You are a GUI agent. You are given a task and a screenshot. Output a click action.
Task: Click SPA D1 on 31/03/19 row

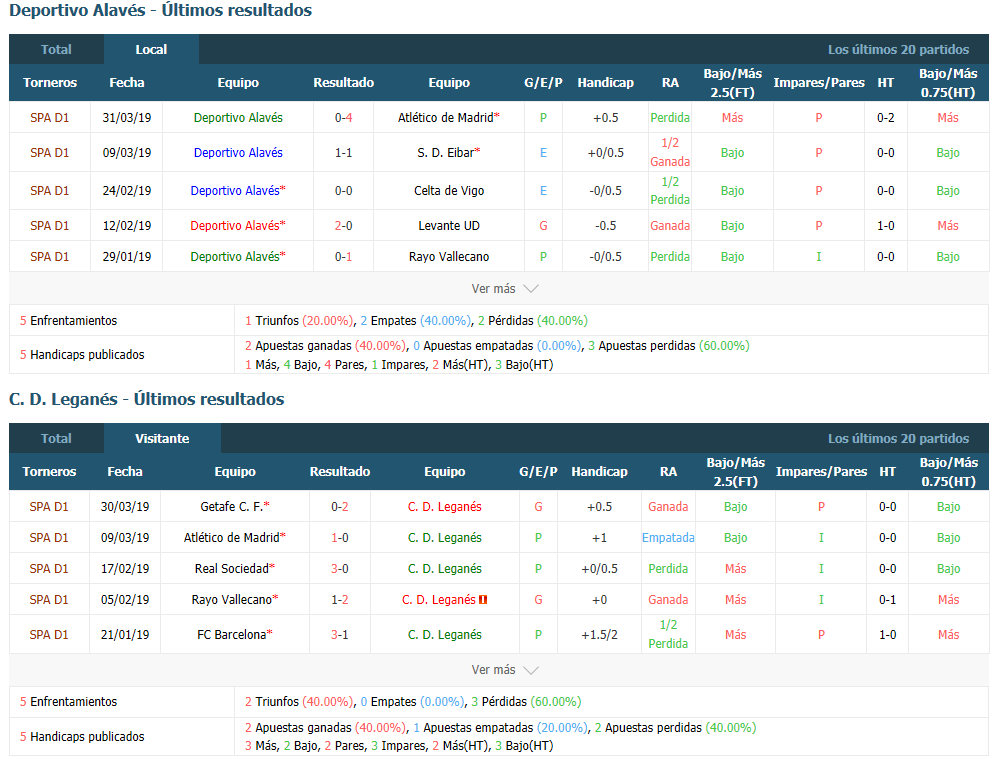tap(49, 117)
